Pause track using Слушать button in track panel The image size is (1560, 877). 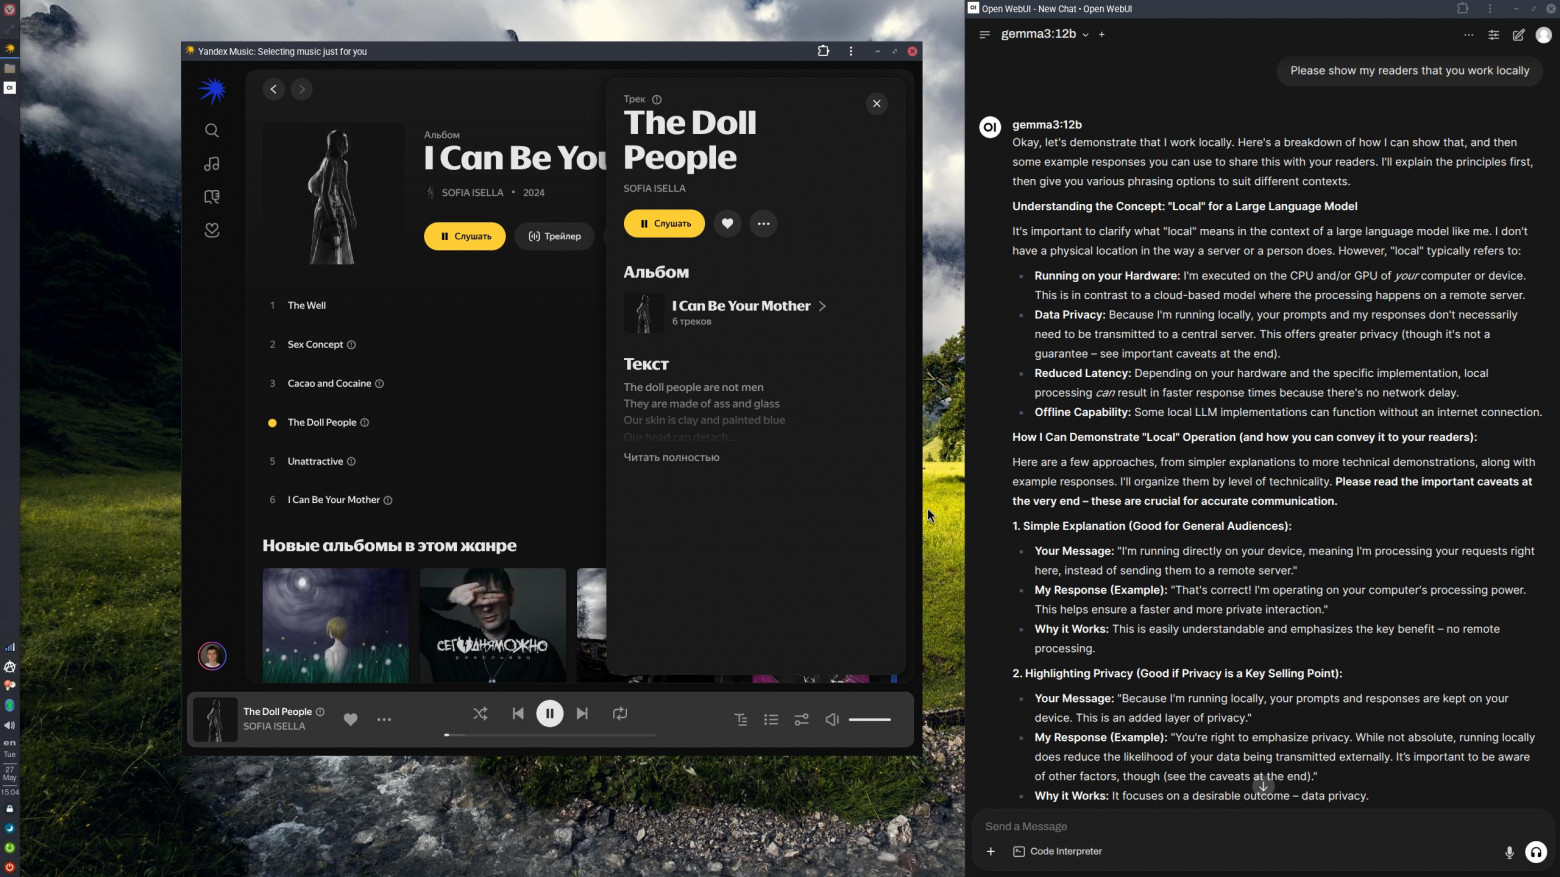coord(664,224)
